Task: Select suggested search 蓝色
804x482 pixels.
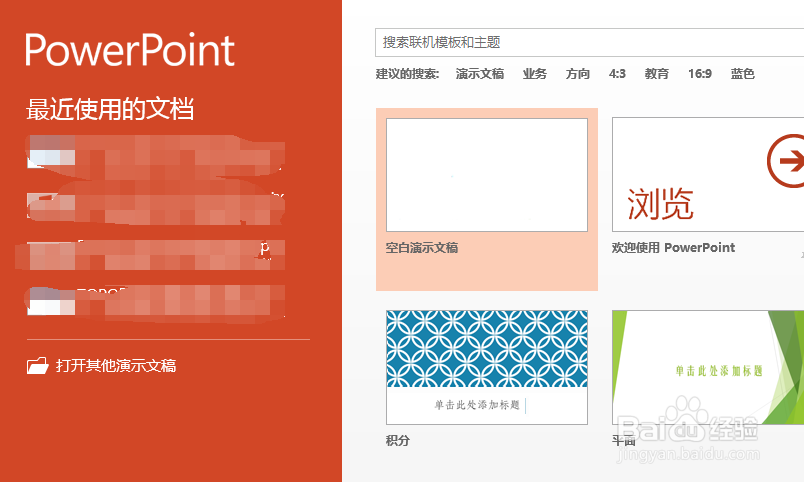Action: (x=742, y=74)
